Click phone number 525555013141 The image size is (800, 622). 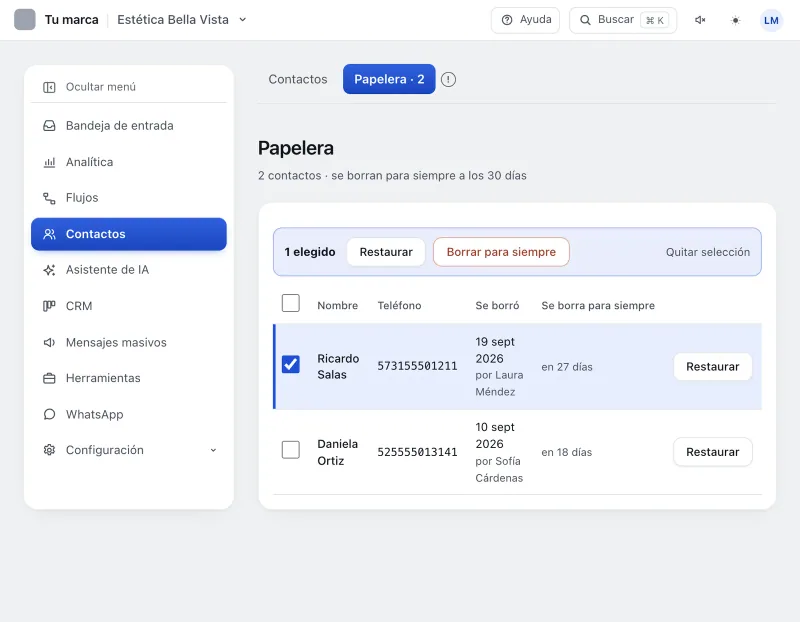(x=417, y=452)
